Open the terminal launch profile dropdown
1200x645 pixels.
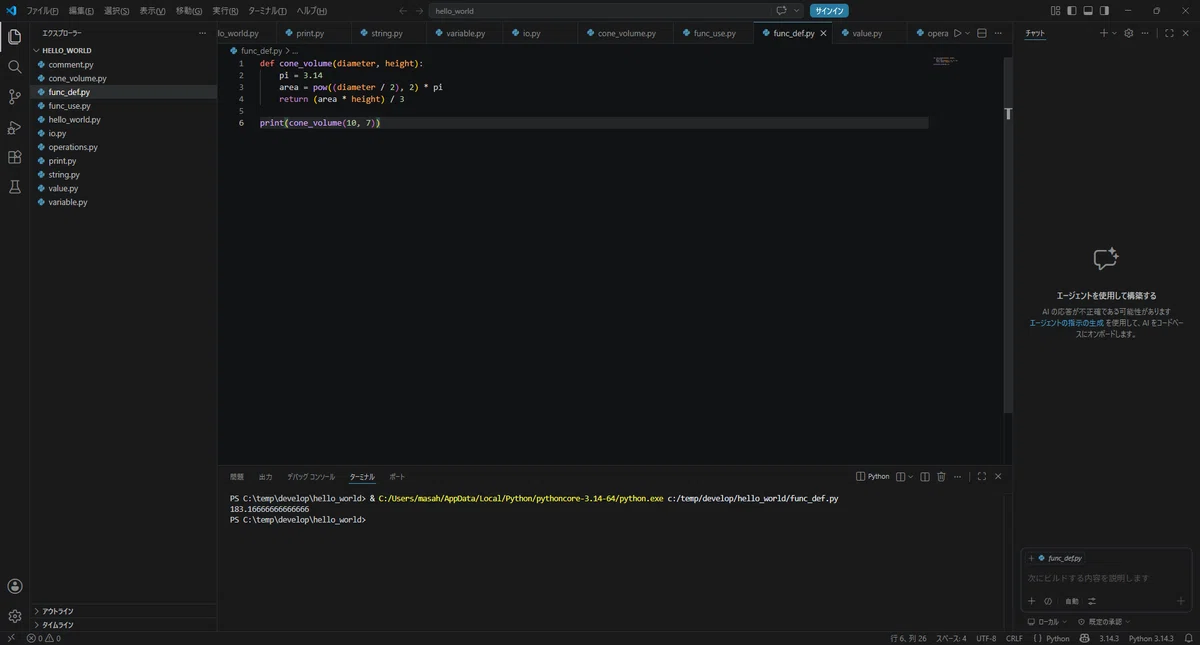pos(911,477)
